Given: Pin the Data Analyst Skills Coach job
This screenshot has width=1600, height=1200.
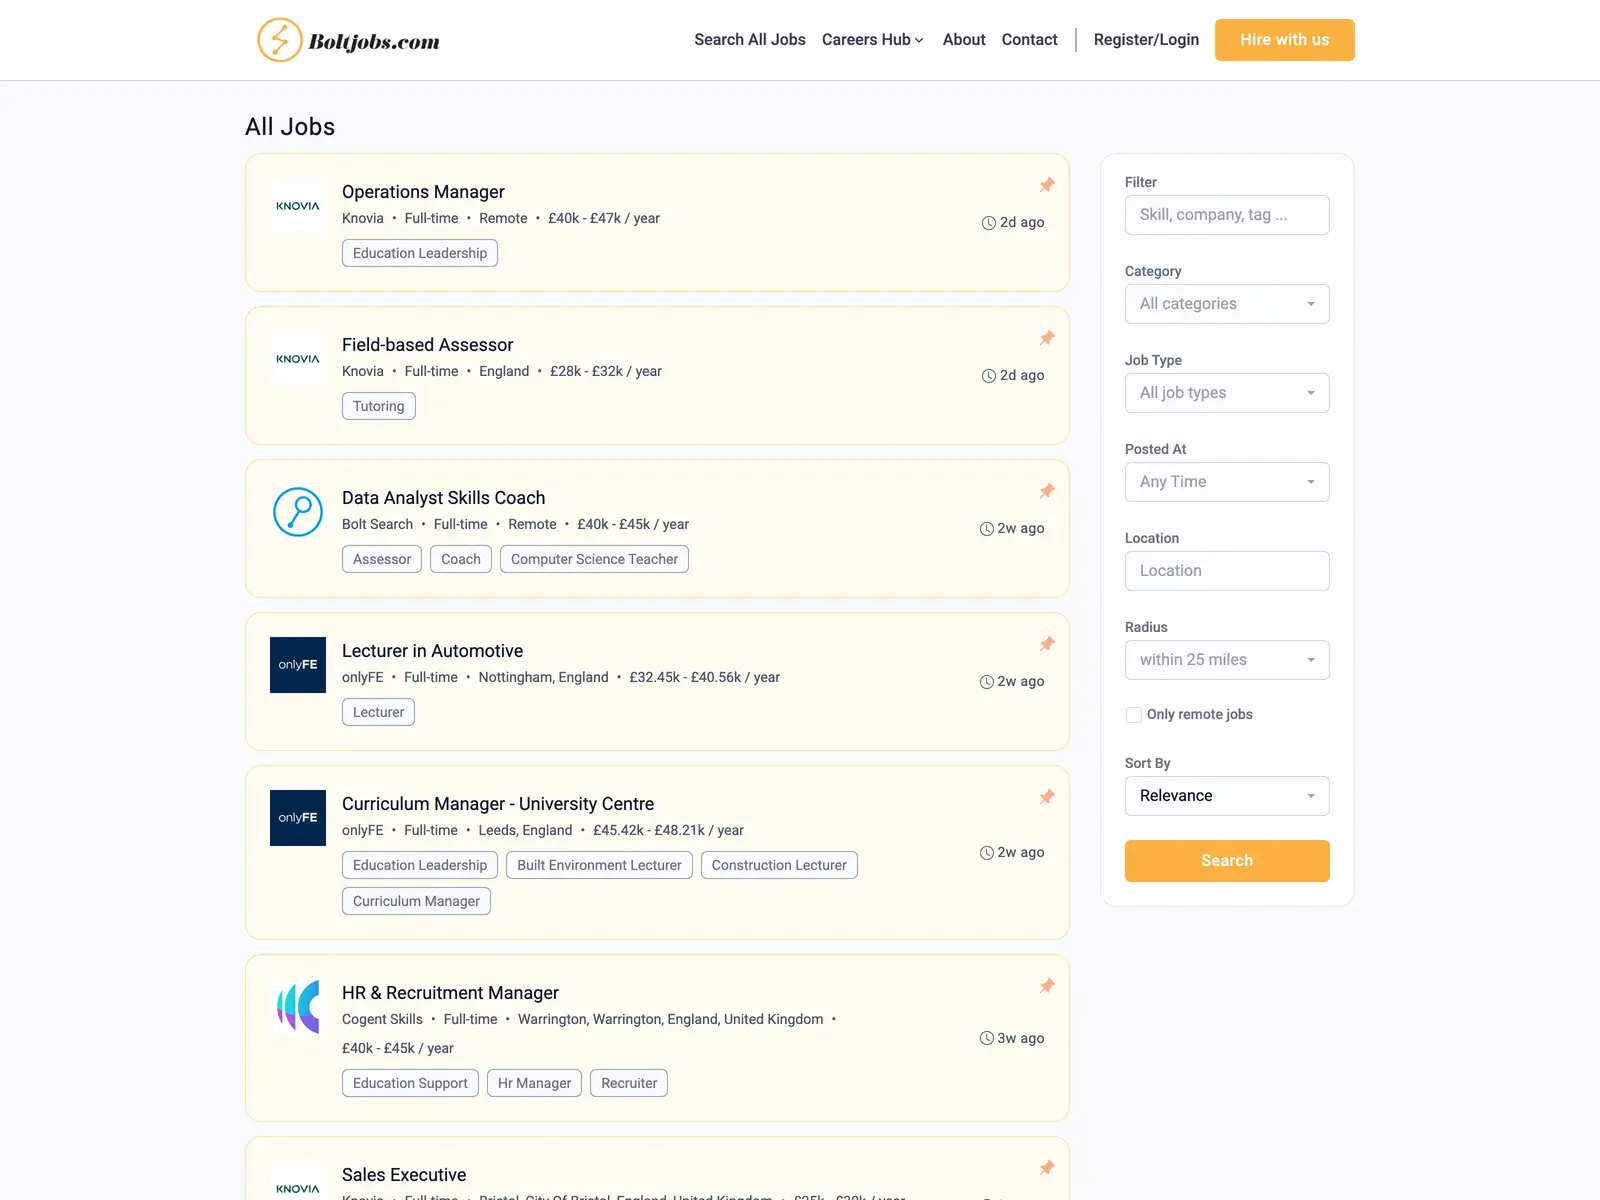Looking at the screenshot, I should 1047,491.
